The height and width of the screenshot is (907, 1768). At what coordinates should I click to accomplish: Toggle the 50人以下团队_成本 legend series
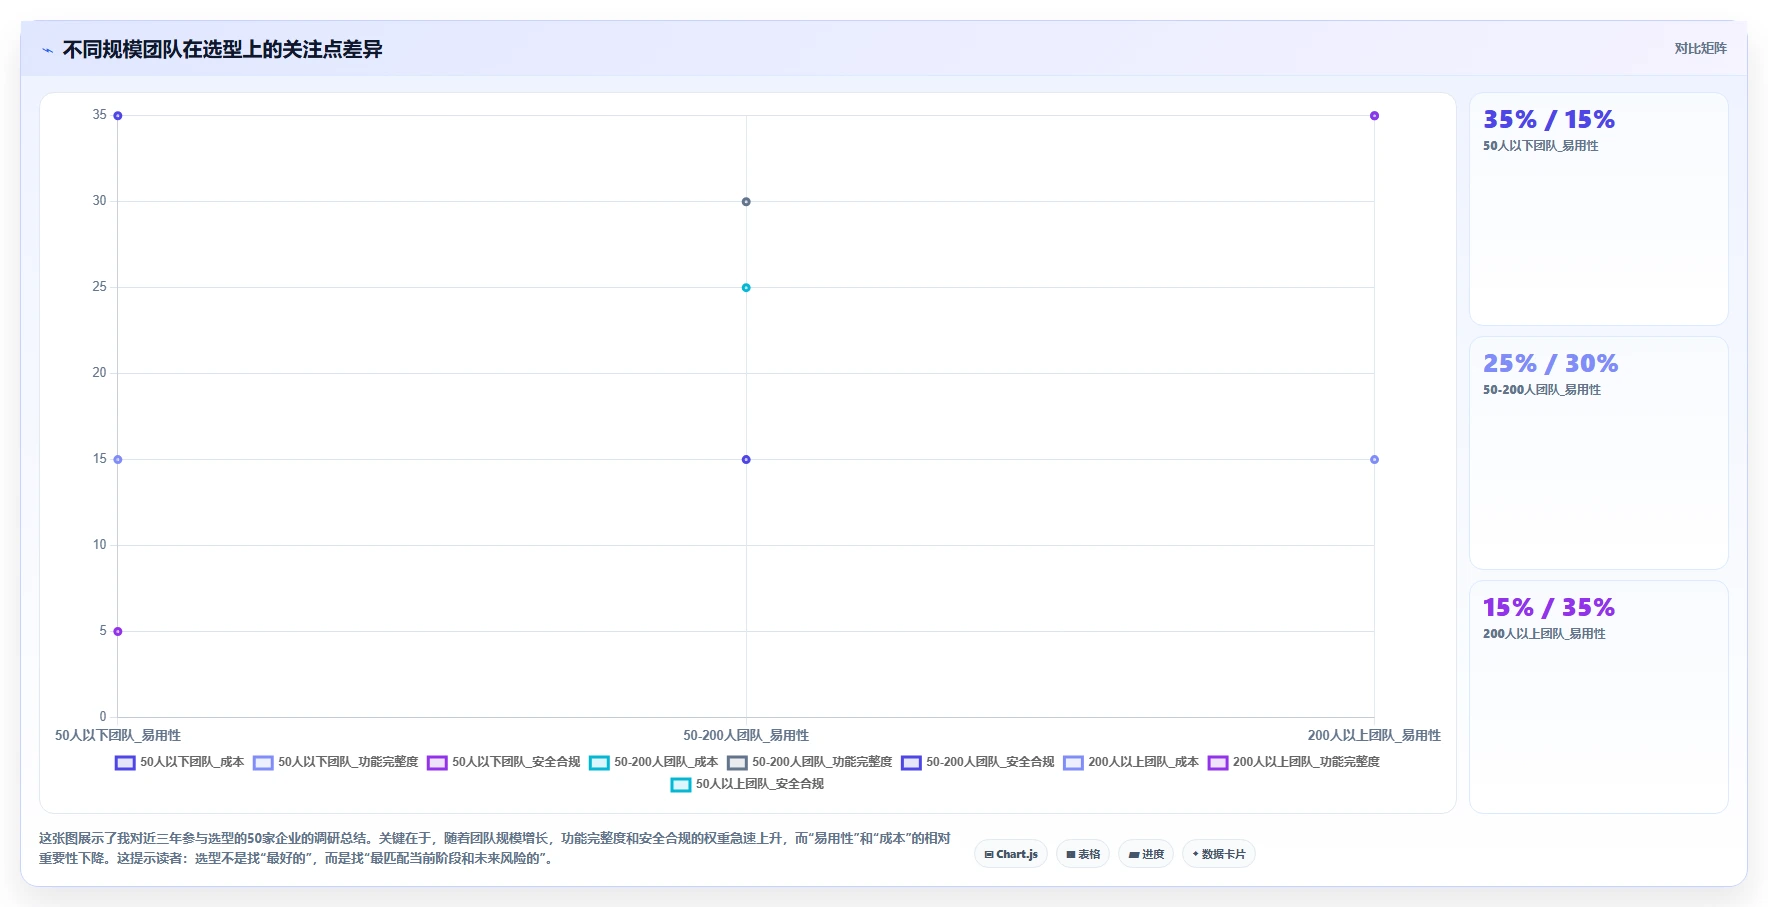click(179, 762)
